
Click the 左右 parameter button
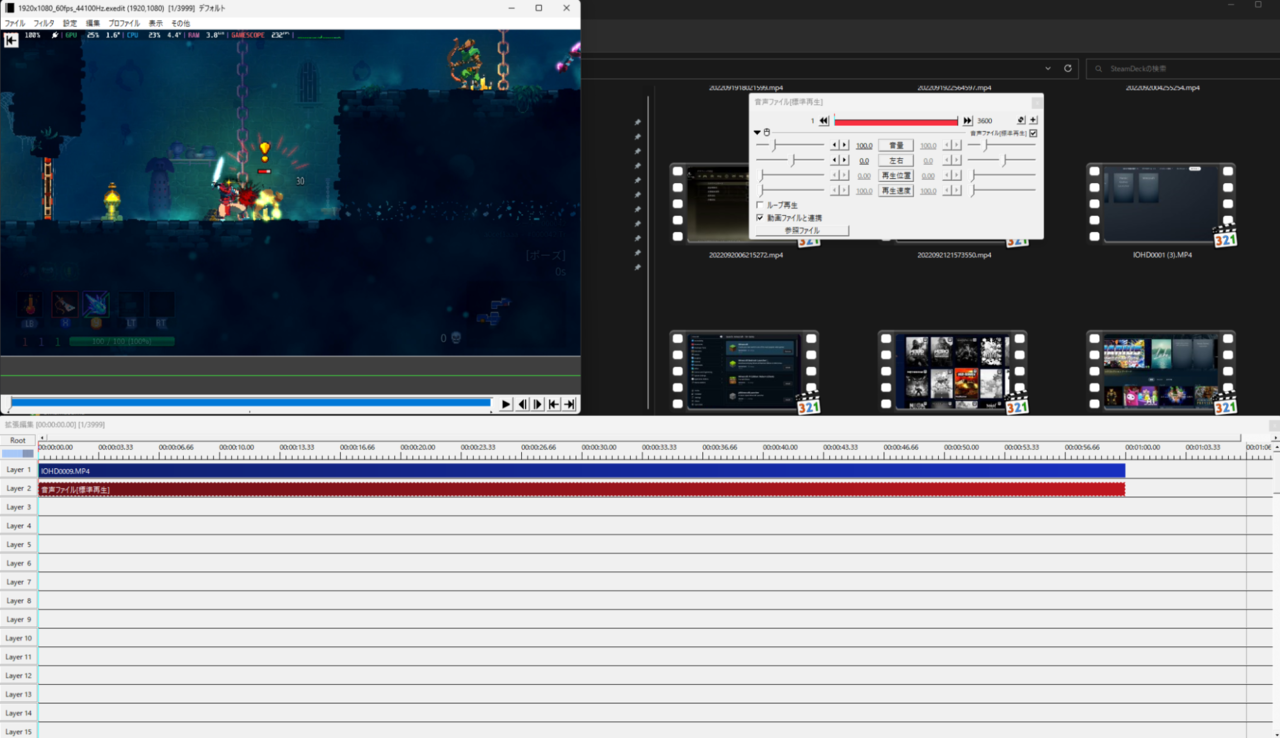pyautogui.click(x=895, y=161)
